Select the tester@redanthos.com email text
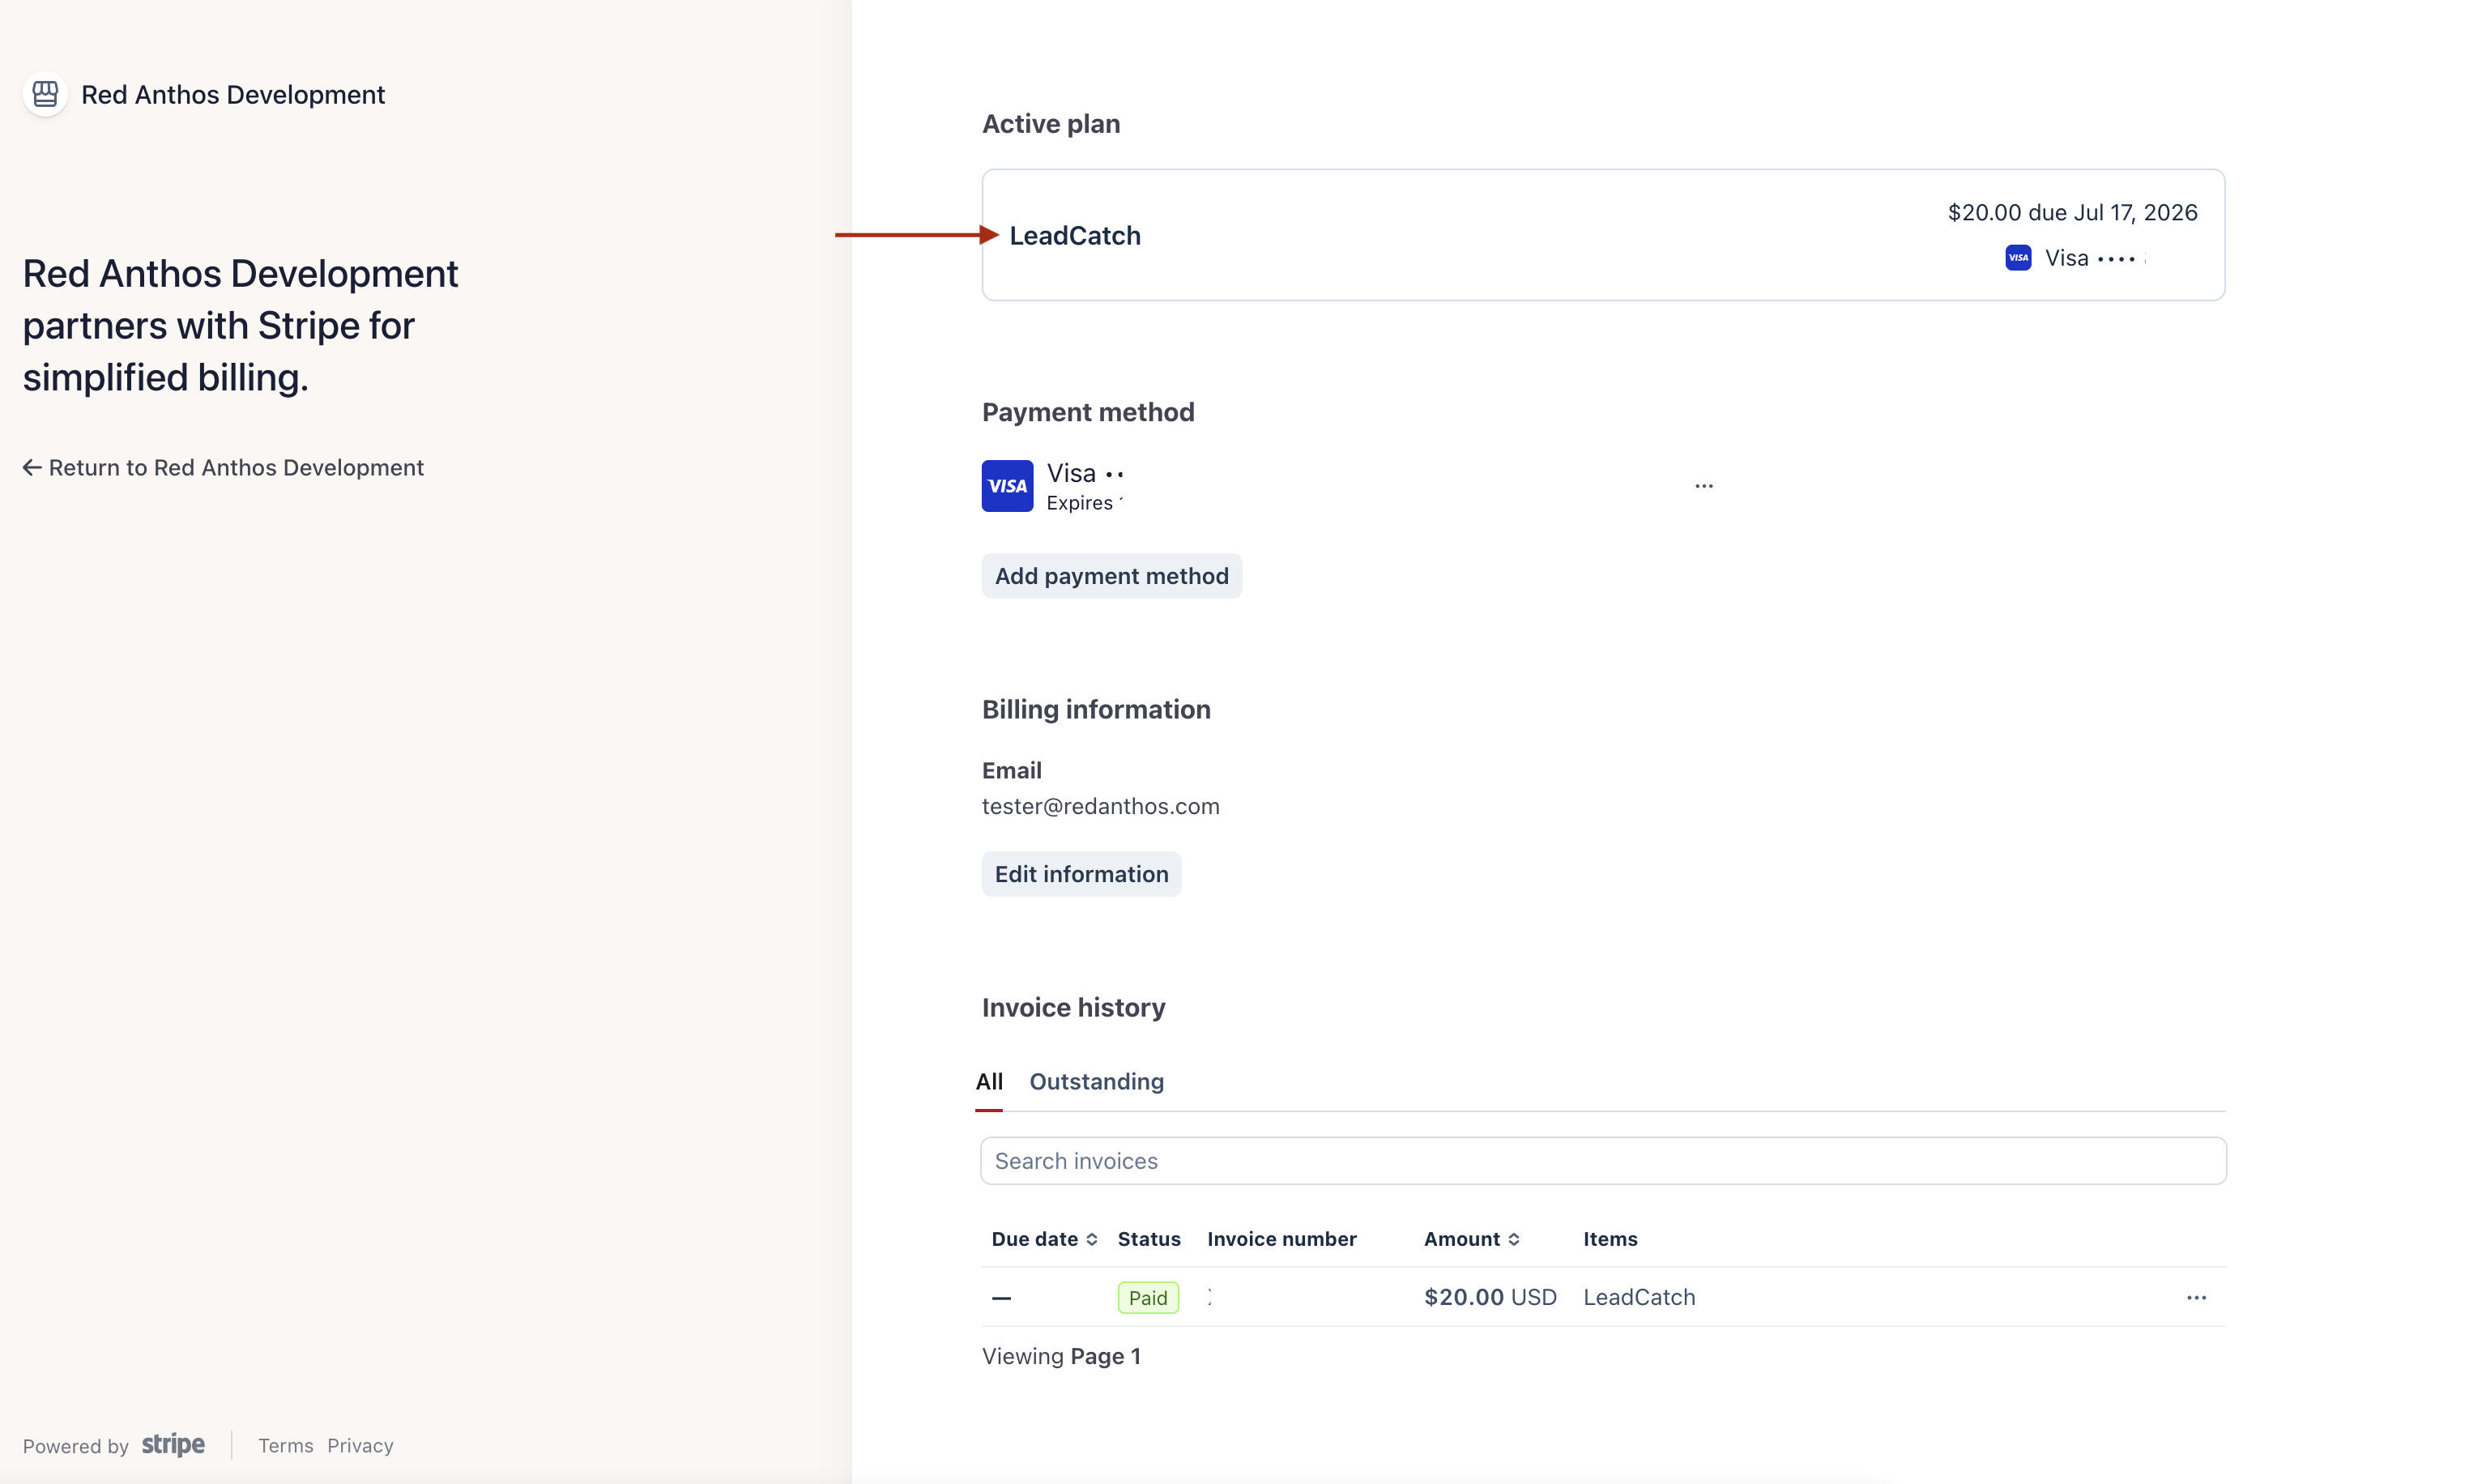2469x1484 pixels. (1100, 806)
